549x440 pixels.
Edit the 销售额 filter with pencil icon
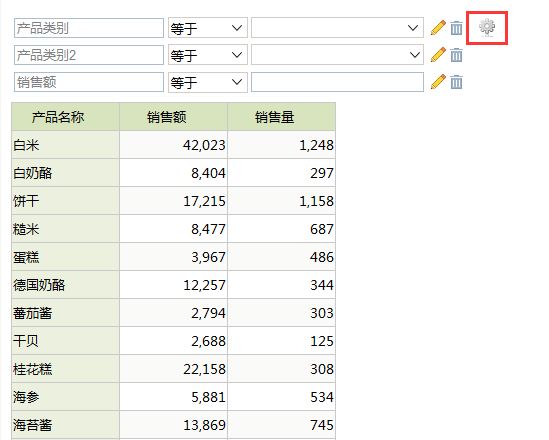pos(438,82)
